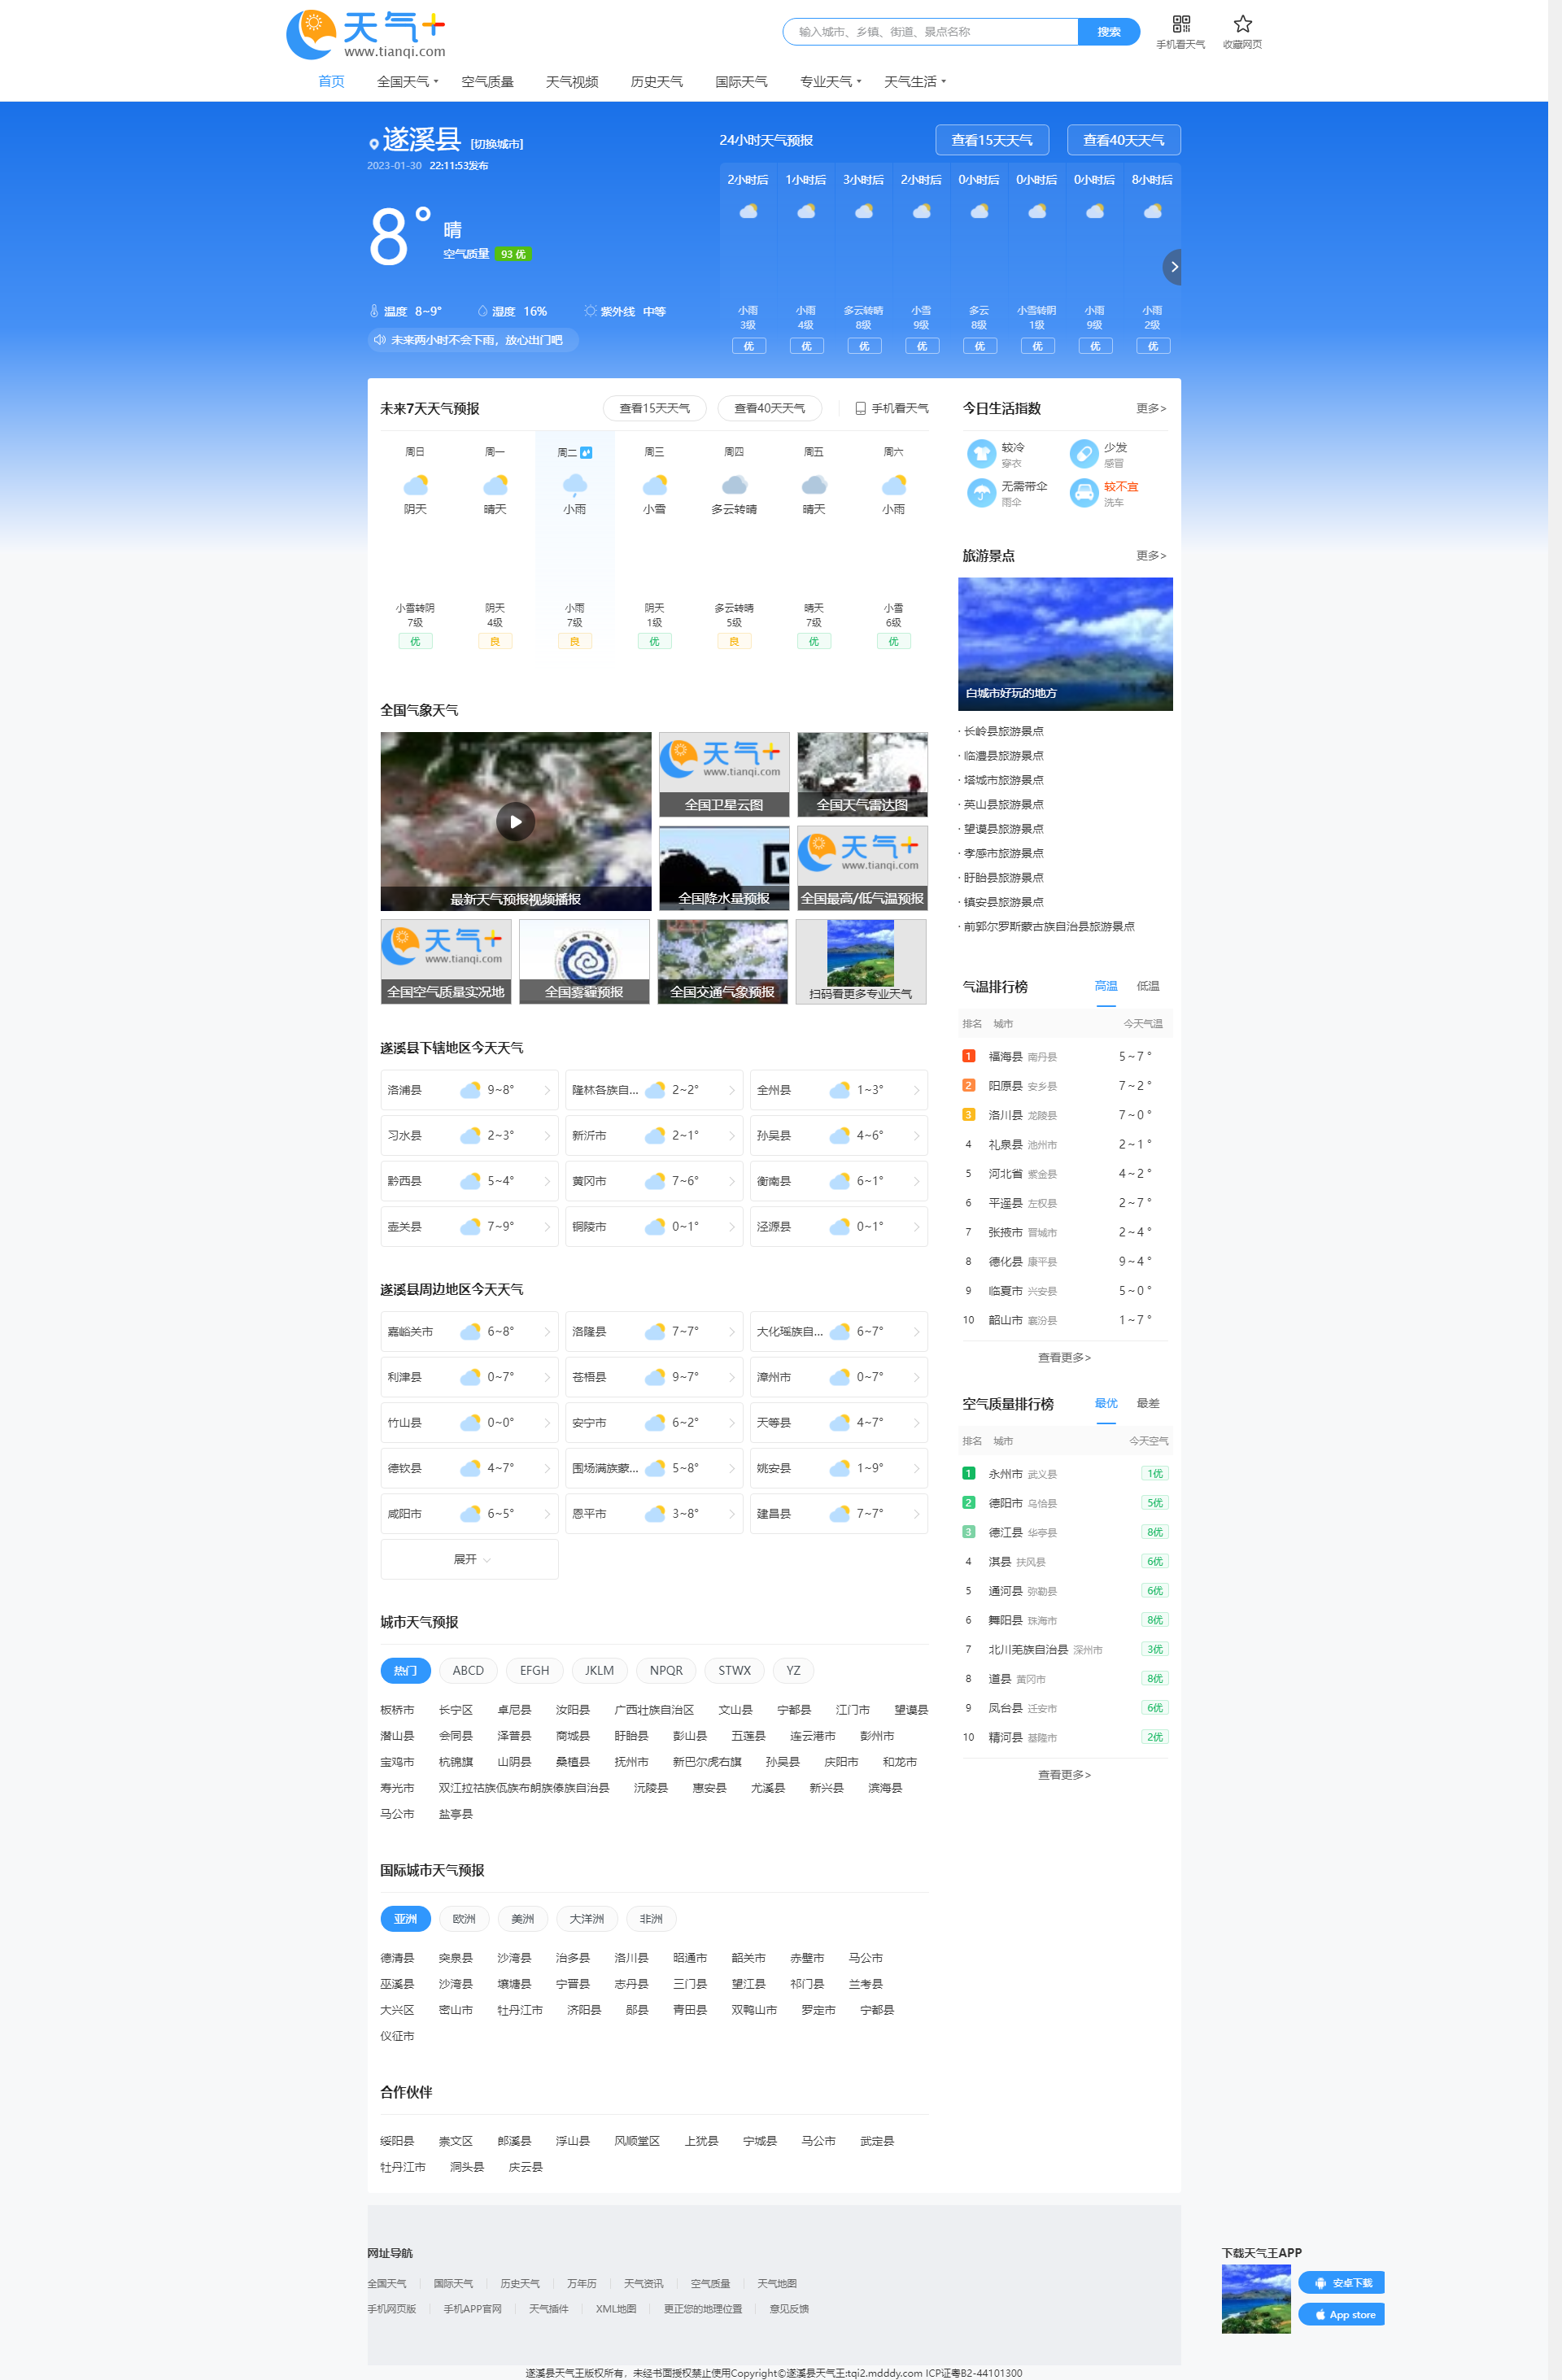Click the star bookmark page icon
1562x2380 pixels.
pos(1242,23)
